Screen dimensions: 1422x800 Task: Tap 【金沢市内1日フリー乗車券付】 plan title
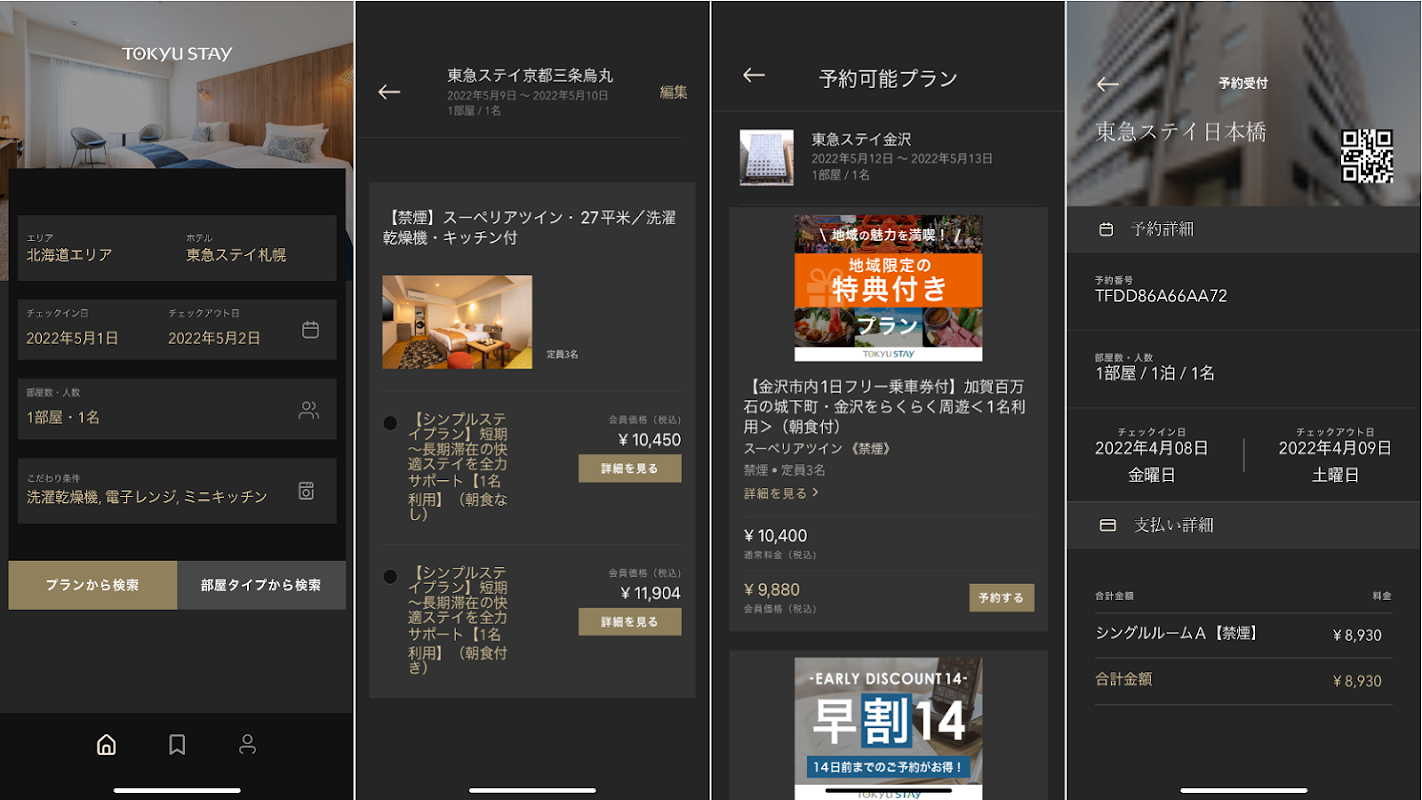pyautogui.click(x=884, y=407)
